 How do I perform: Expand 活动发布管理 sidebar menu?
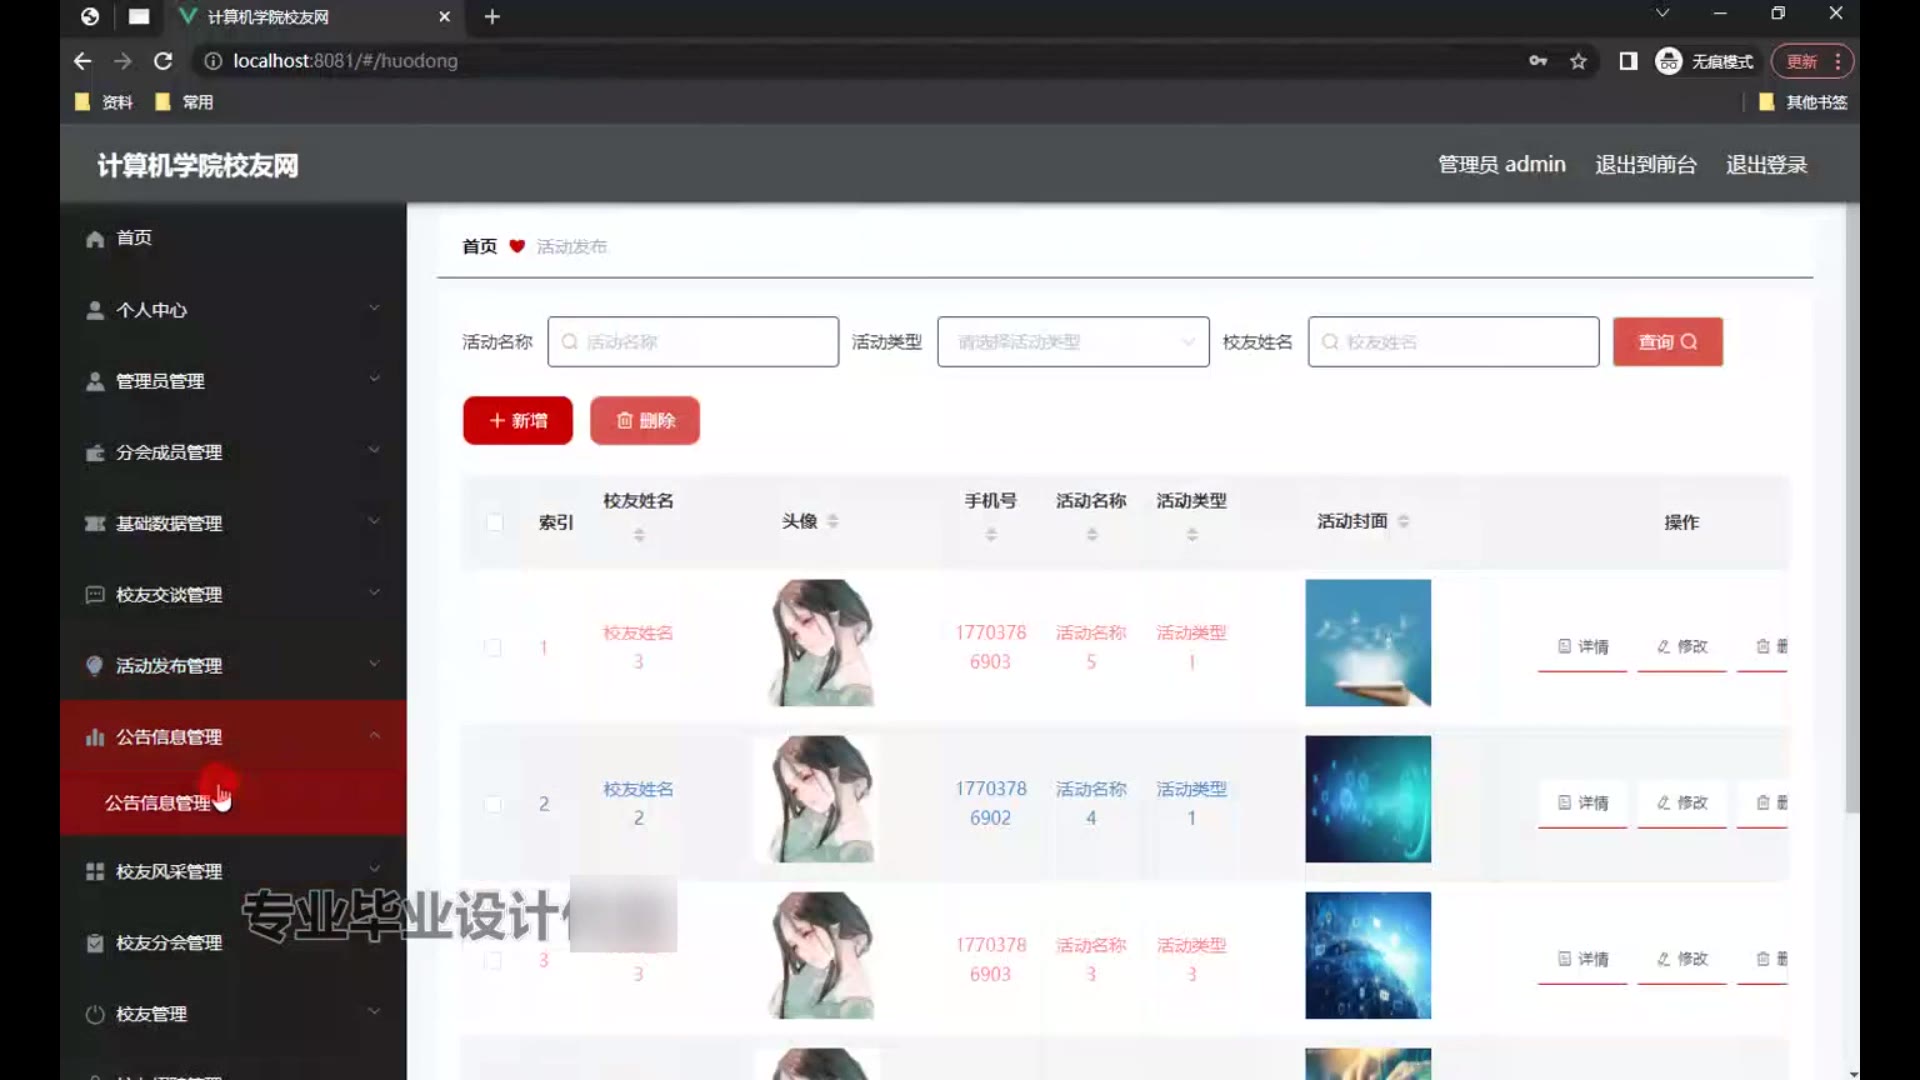374,664
